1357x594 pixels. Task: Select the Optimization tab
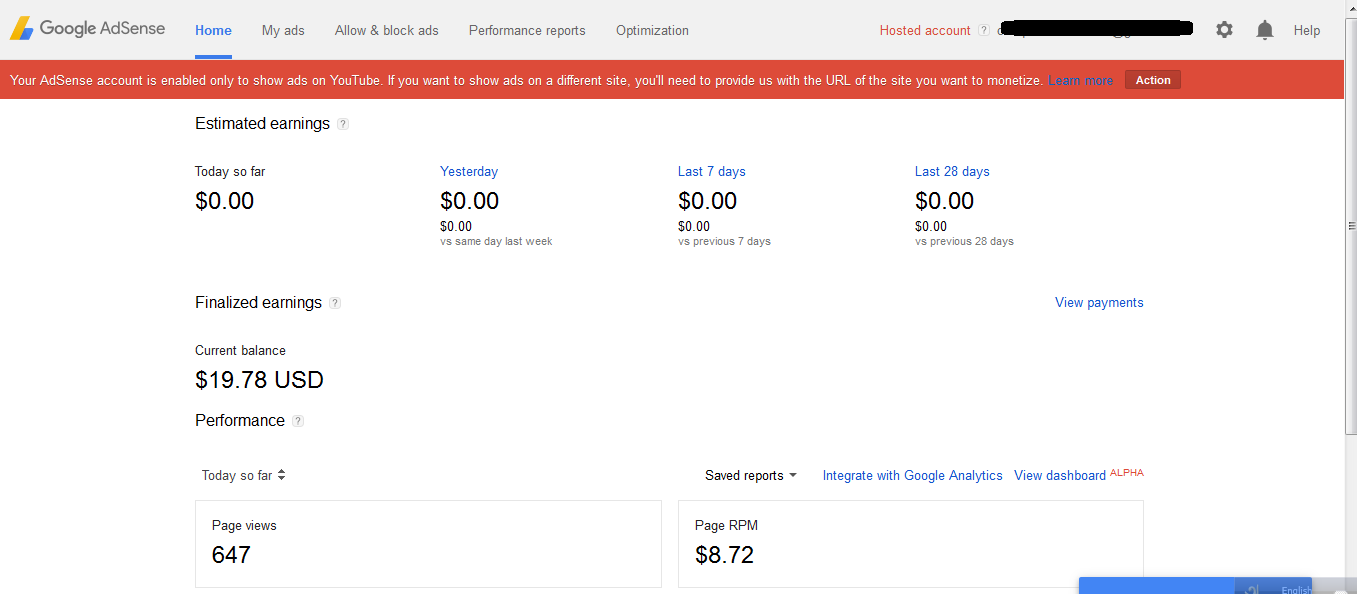coord(652,31)
